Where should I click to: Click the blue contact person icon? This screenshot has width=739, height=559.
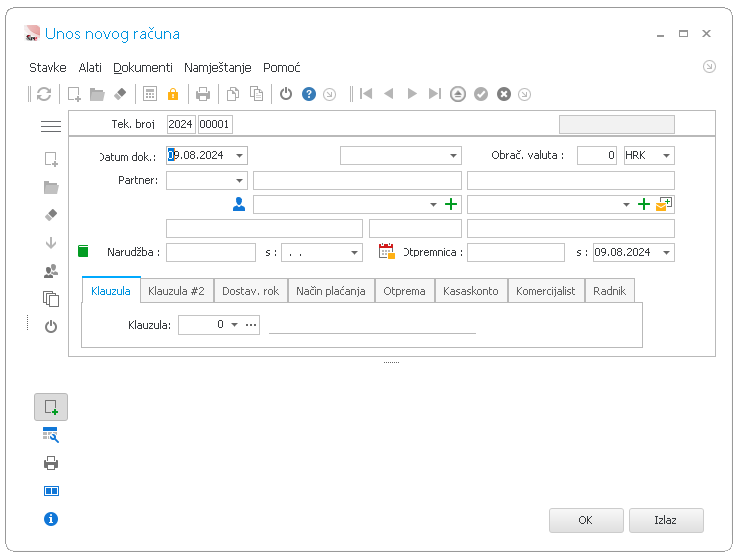coord(239,204)
